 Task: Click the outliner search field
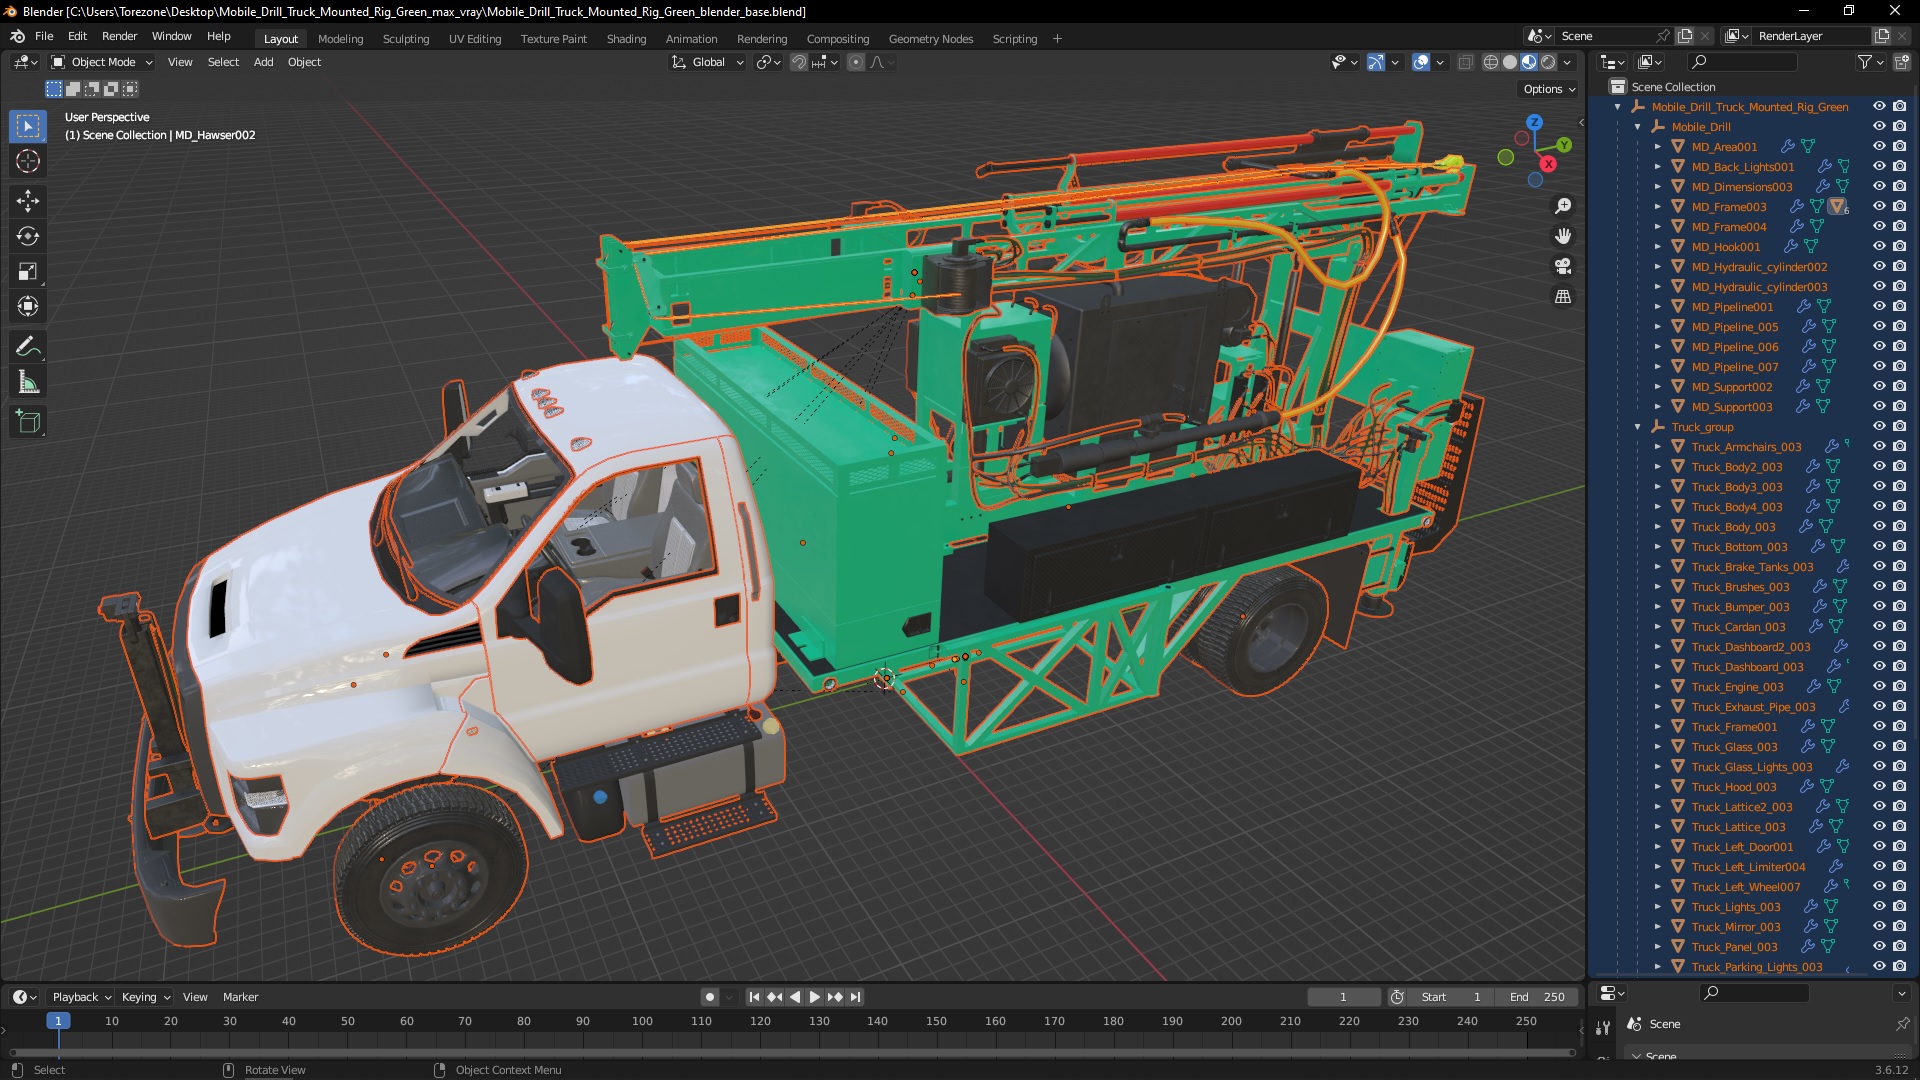(1740, 62)
